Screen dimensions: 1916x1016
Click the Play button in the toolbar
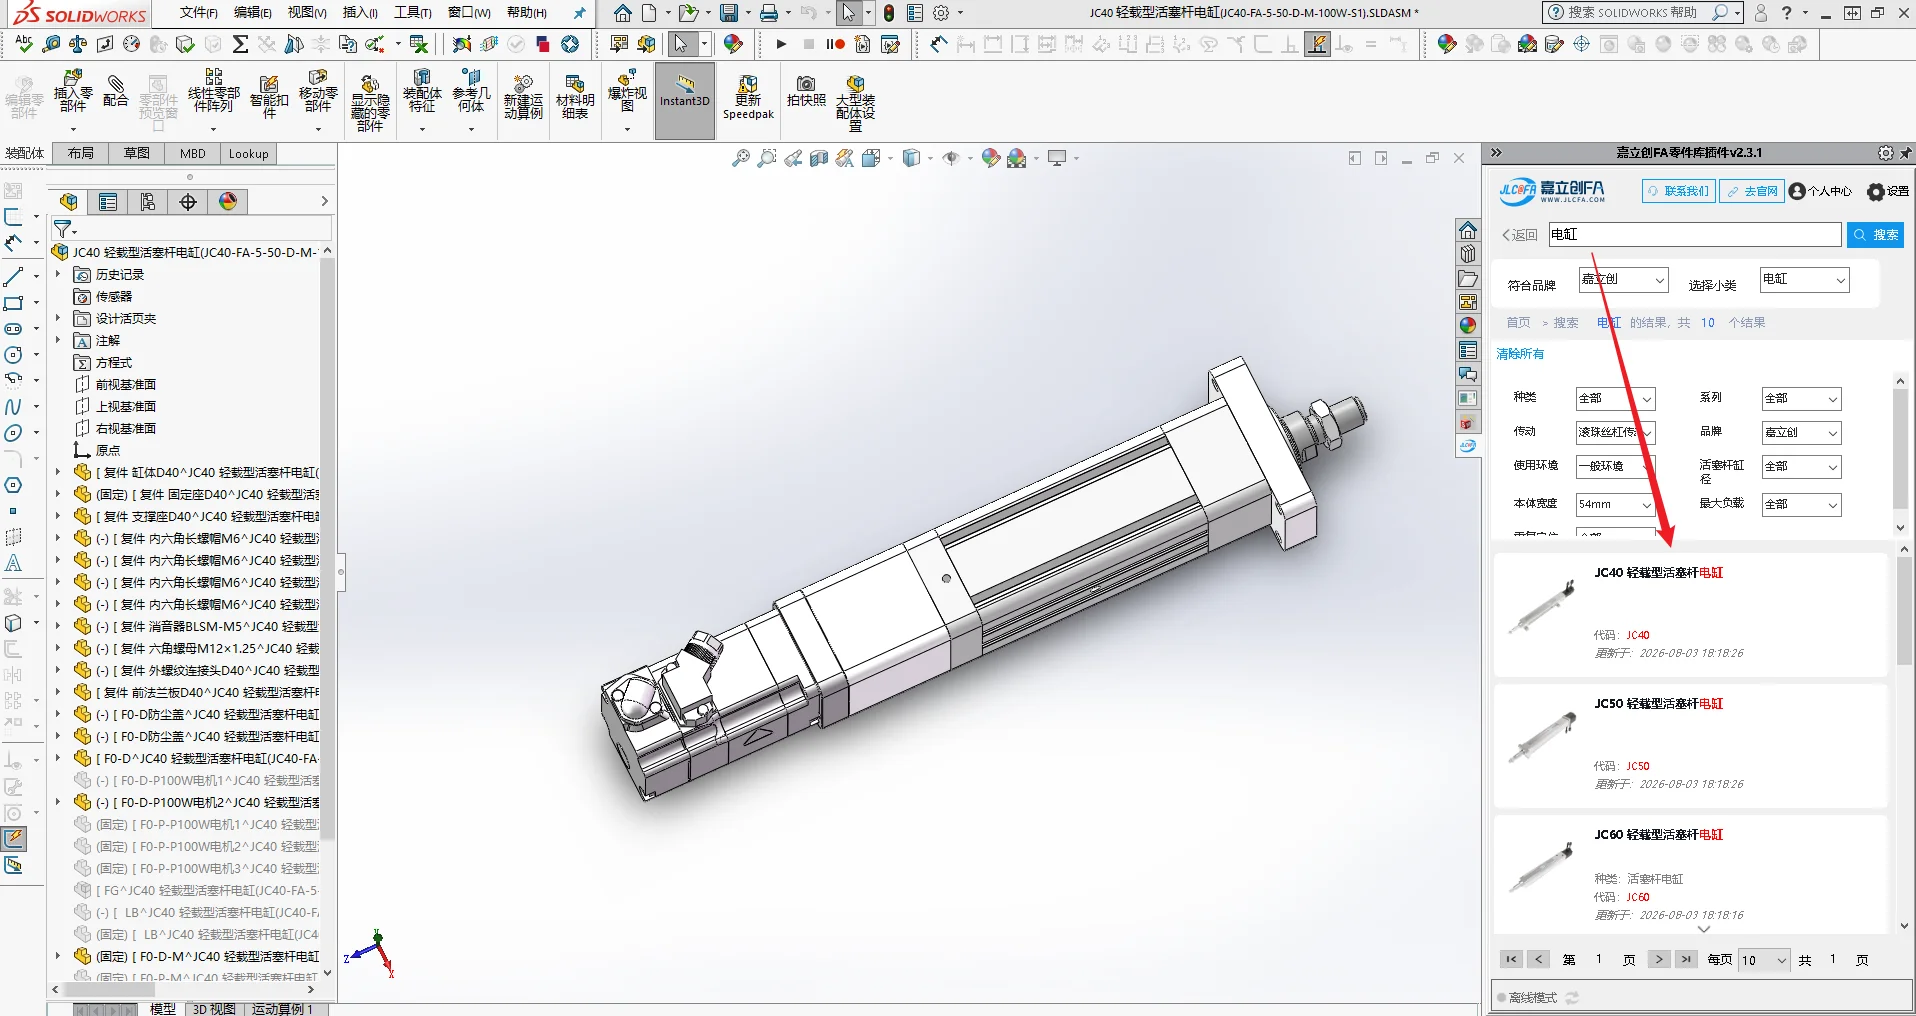[x=781, y=44]
